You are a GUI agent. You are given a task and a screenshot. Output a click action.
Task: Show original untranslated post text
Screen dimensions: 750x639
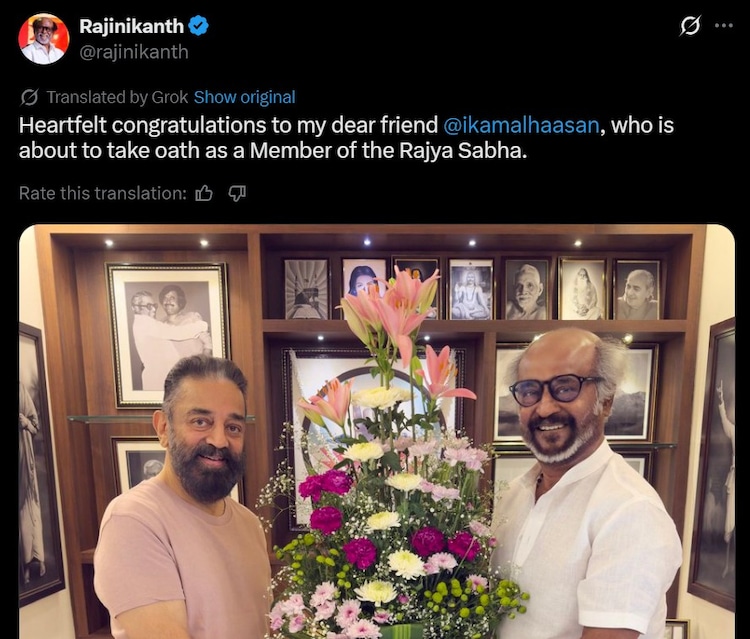tap(244, 97)
